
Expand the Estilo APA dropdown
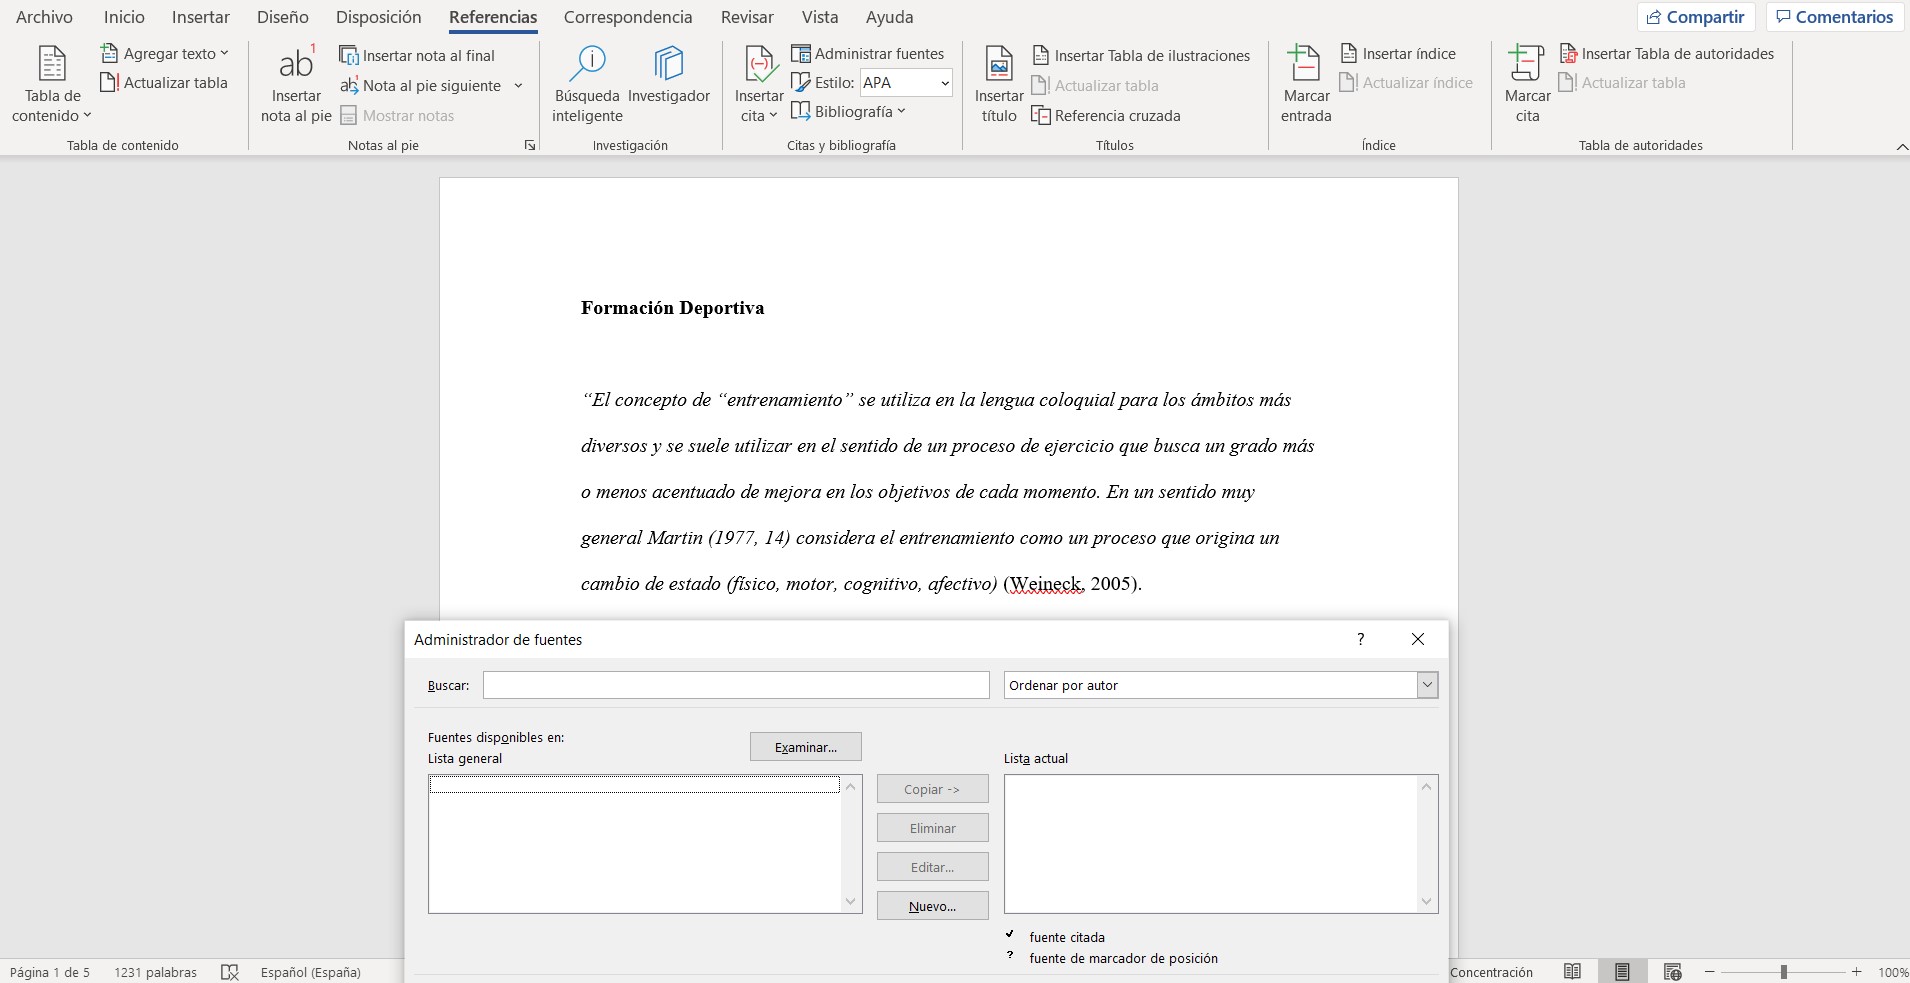pos(945,83)
